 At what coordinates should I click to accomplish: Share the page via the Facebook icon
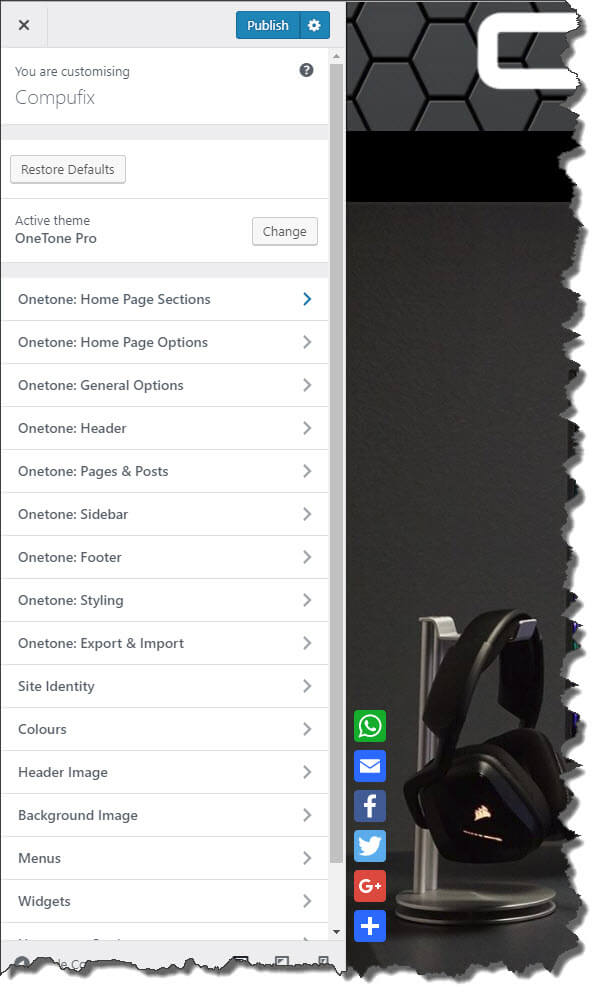[370, 806]
